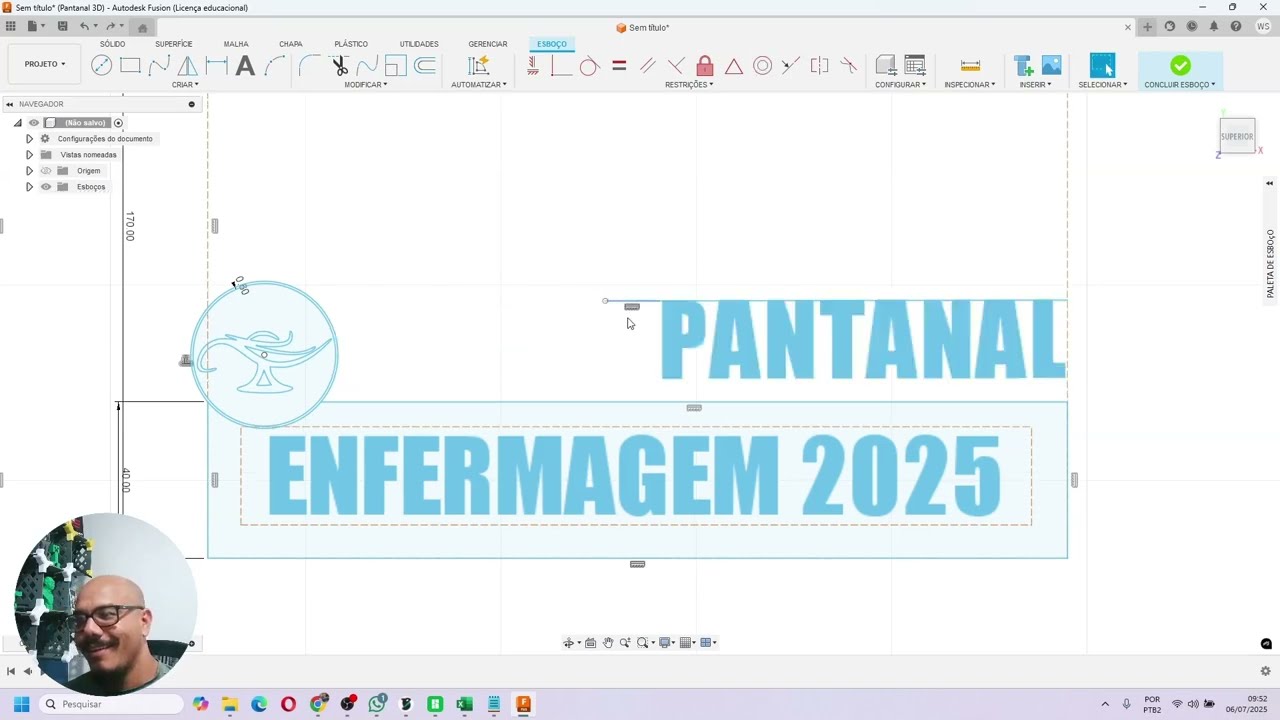1280x720 pixels.
Task: Click the window selection tool icon
Action: [1102, 66]
